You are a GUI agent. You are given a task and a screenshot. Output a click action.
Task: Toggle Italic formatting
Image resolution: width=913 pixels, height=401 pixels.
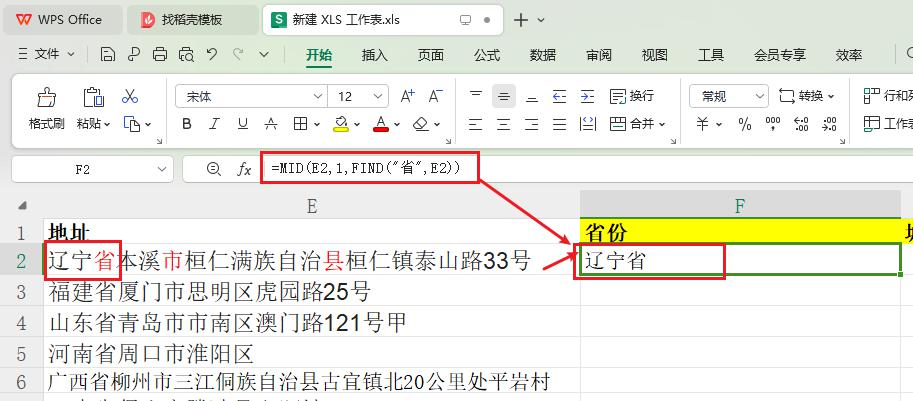(x=214, y=124)
